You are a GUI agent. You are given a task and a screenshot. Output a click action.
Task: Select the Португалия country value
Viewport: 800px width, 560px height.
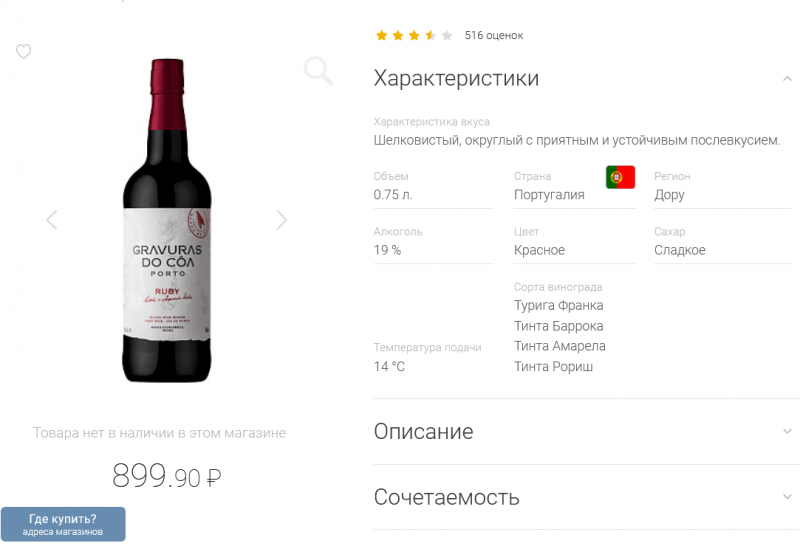549,195
